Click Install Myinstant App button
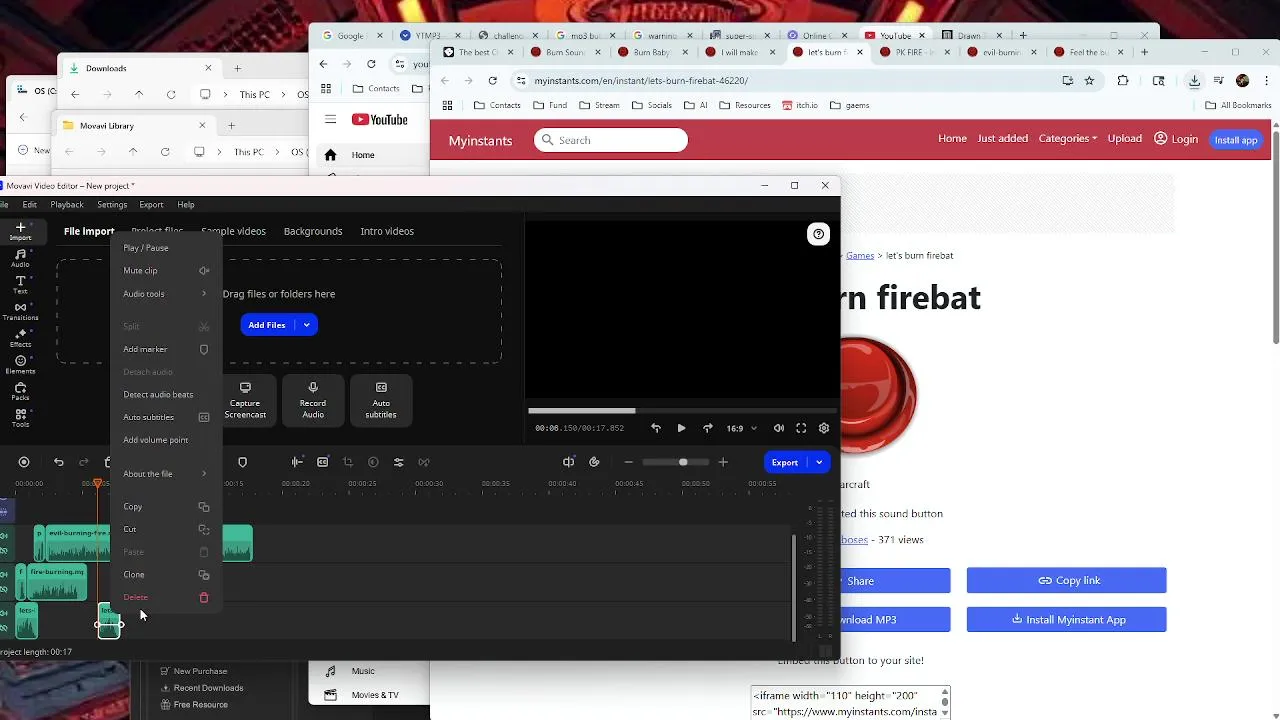Image resolution: width=1280 pixels, height=720 pixels. (x=1067, y=619)
